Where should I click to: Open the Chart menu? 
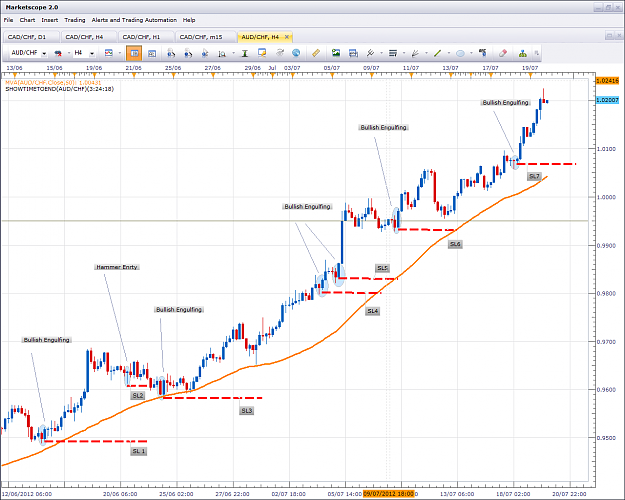point(27,20)
